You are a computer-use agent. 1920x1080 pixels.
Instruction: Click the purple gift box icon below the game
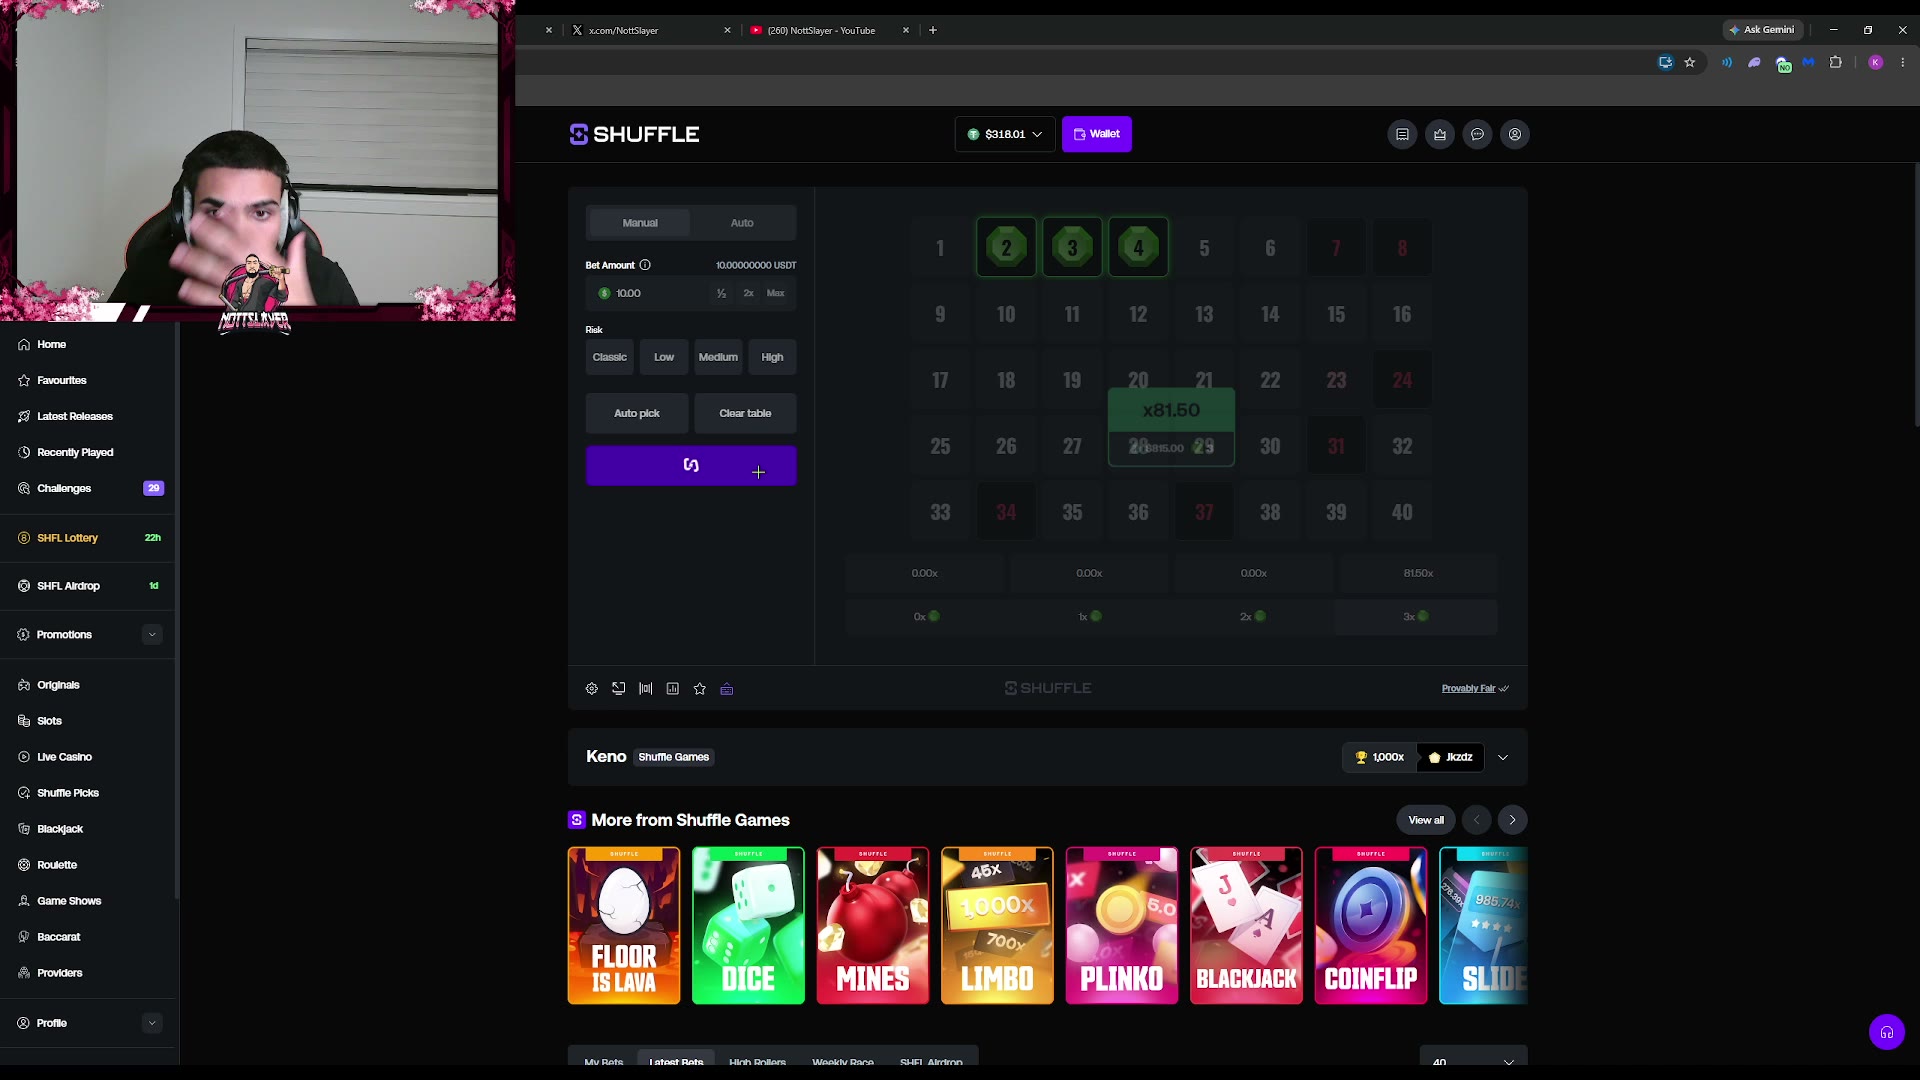[727, 689]
